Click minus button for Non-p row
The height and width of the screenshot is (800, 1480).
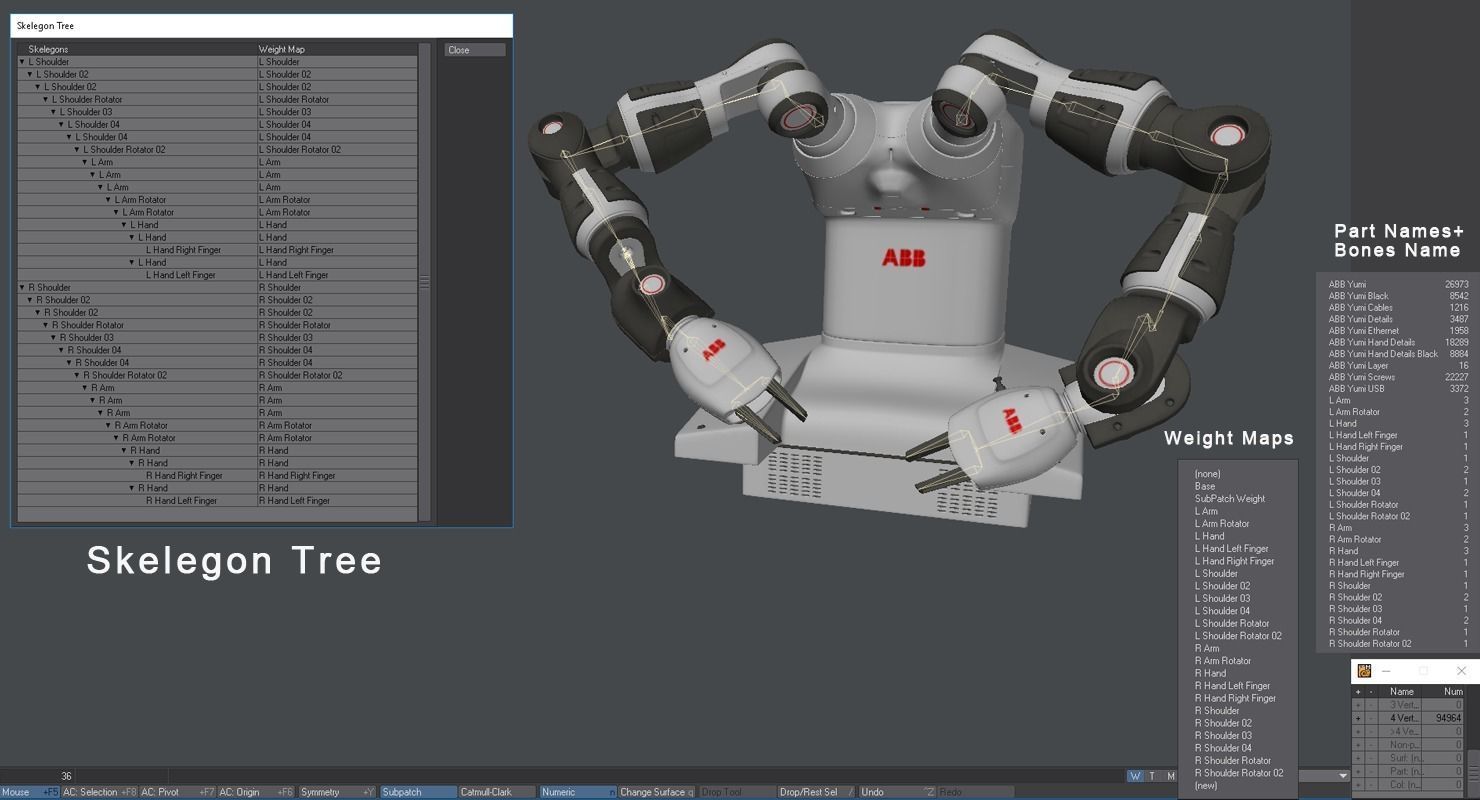coord(1371,745)
